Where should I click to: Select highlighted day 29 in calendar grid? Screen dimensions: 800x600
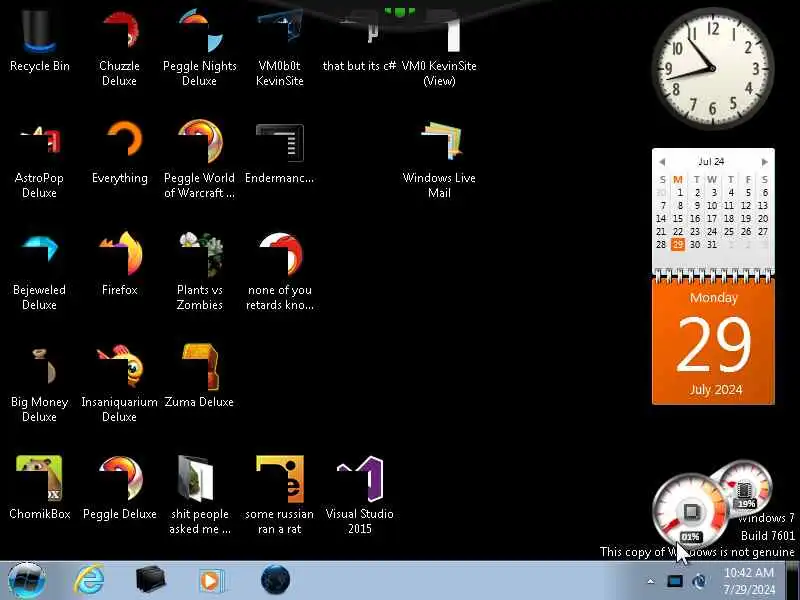pyautogui.click(x=678, y=244)
